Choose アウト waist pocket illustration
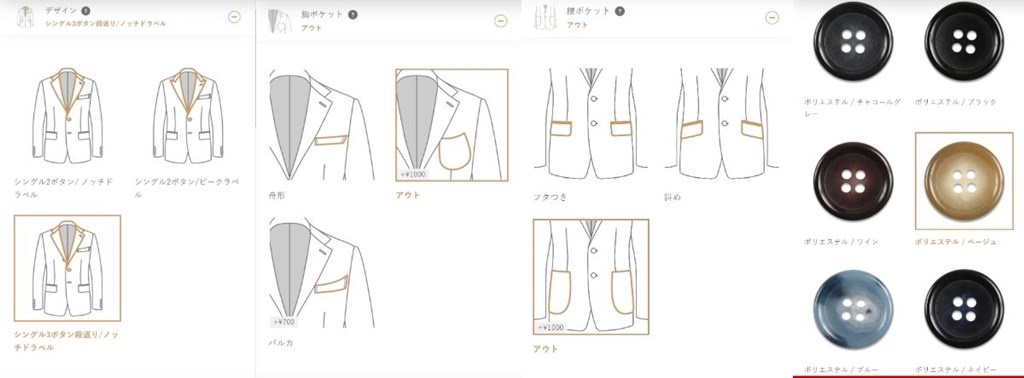Screen dimensions: 1024x378 [591, 277]
